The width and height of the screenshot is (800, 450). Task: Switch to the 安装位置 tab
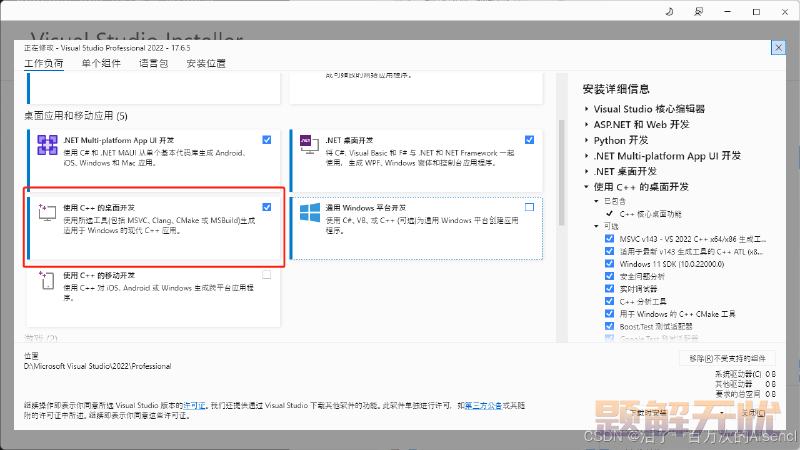pyautogui.click(x=206, y=63)
